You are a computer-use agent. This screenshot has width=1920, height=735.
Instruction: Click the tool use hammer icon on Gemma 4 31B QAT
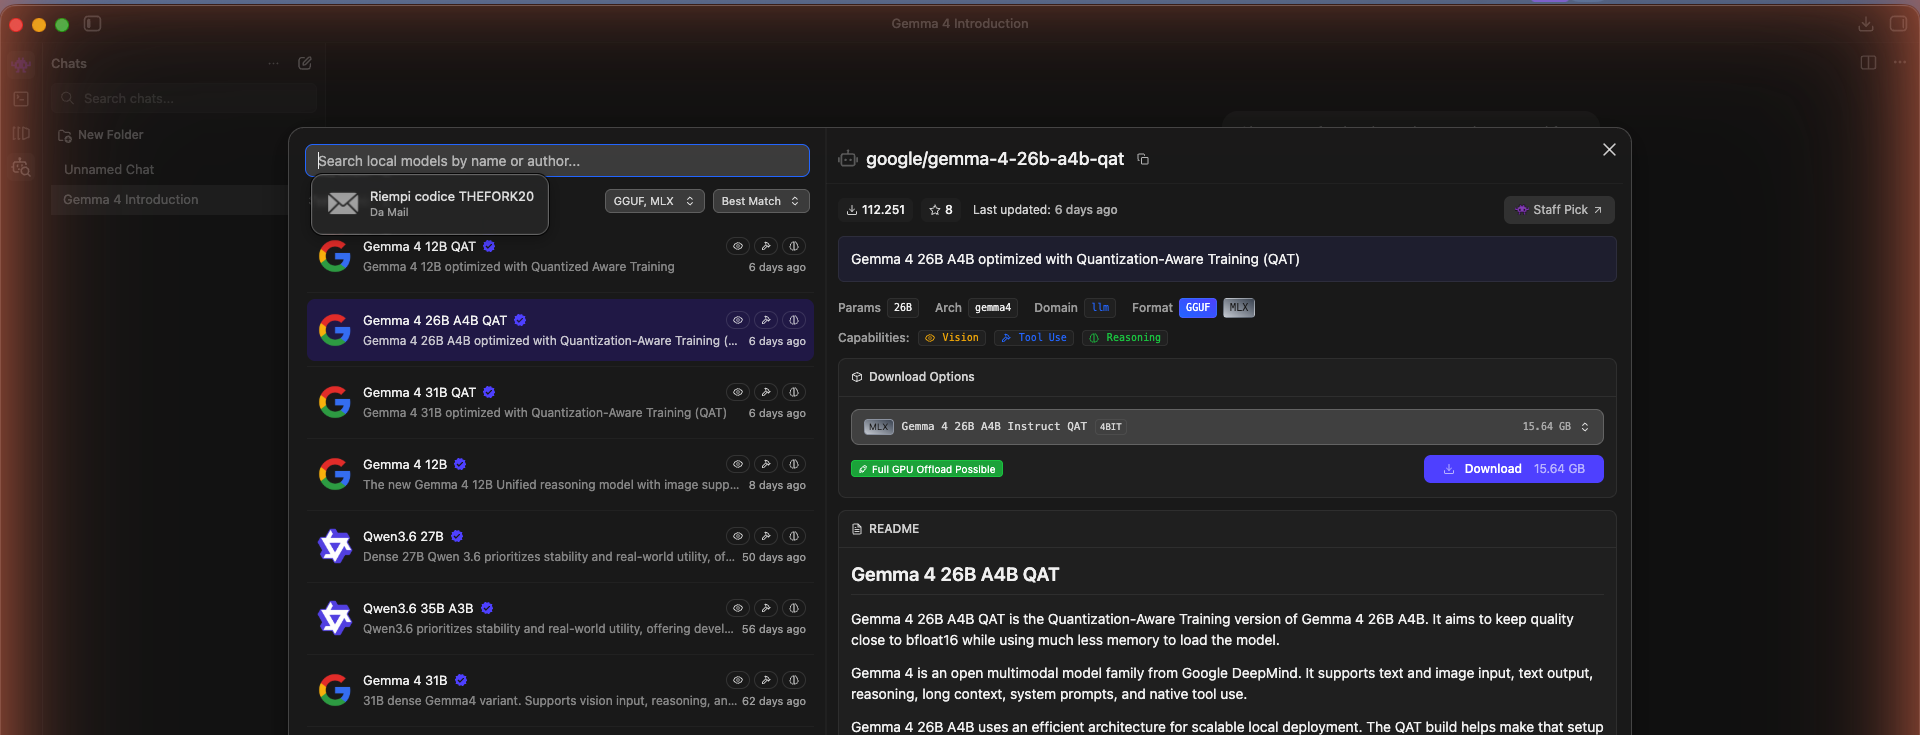click(x=766, y=392)
